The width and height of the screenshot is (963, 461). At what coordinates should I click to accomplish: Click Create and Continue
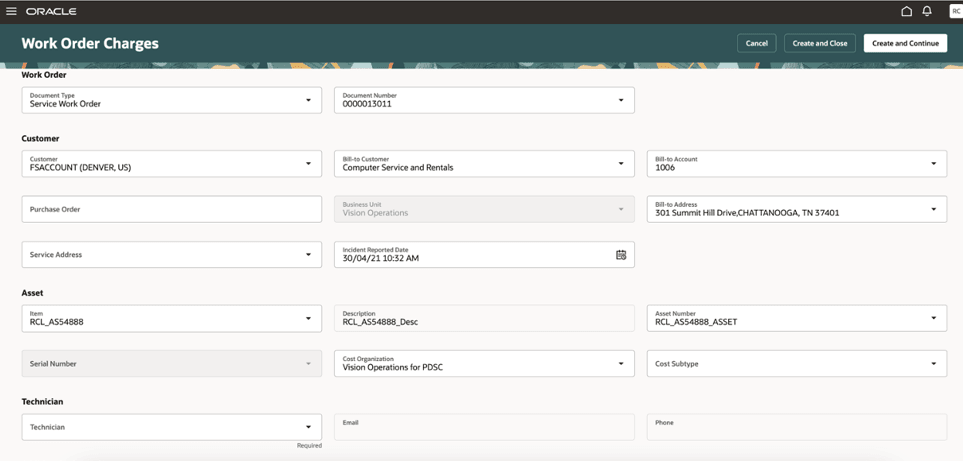[x=905, y=43]
